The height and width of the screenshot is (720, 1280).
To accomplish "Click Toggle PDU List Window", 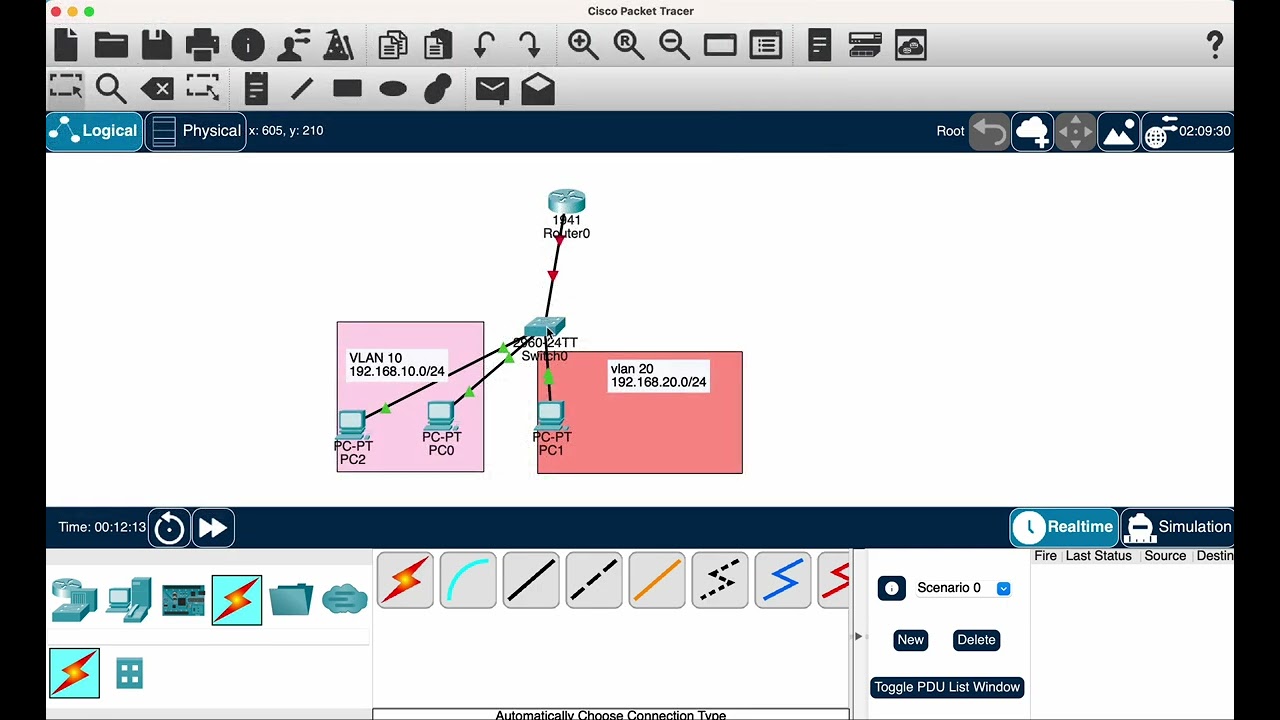I will (947, 687).
